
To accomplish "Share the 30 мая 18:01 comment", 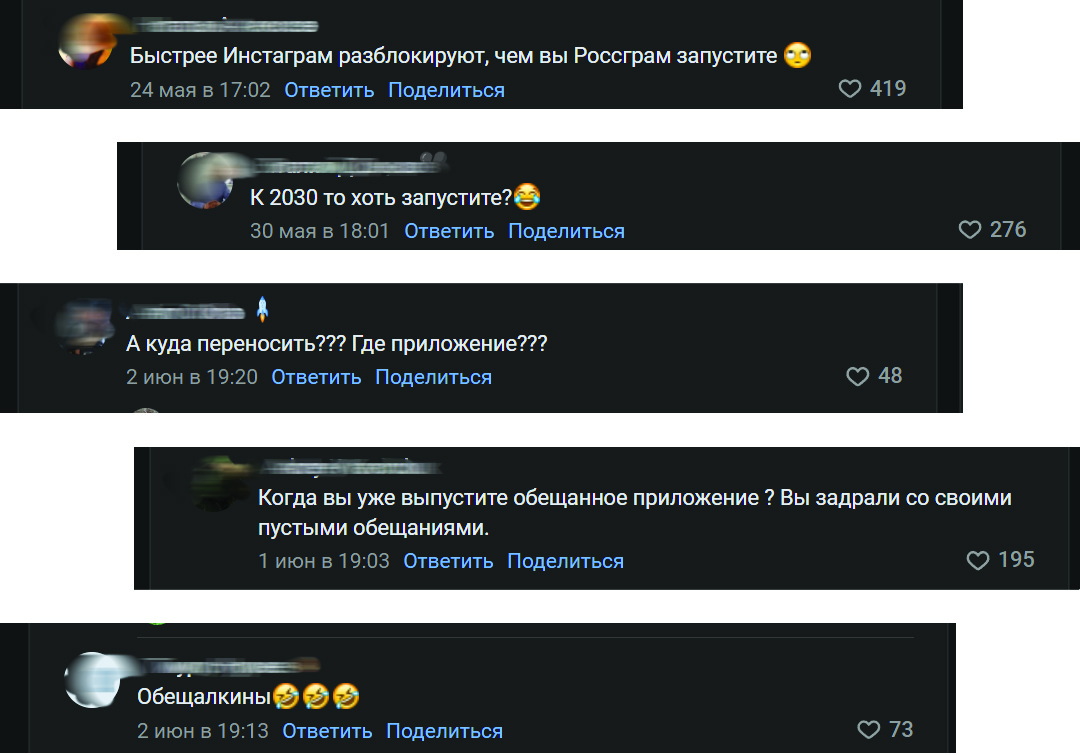I will click(x=566, y=231).
